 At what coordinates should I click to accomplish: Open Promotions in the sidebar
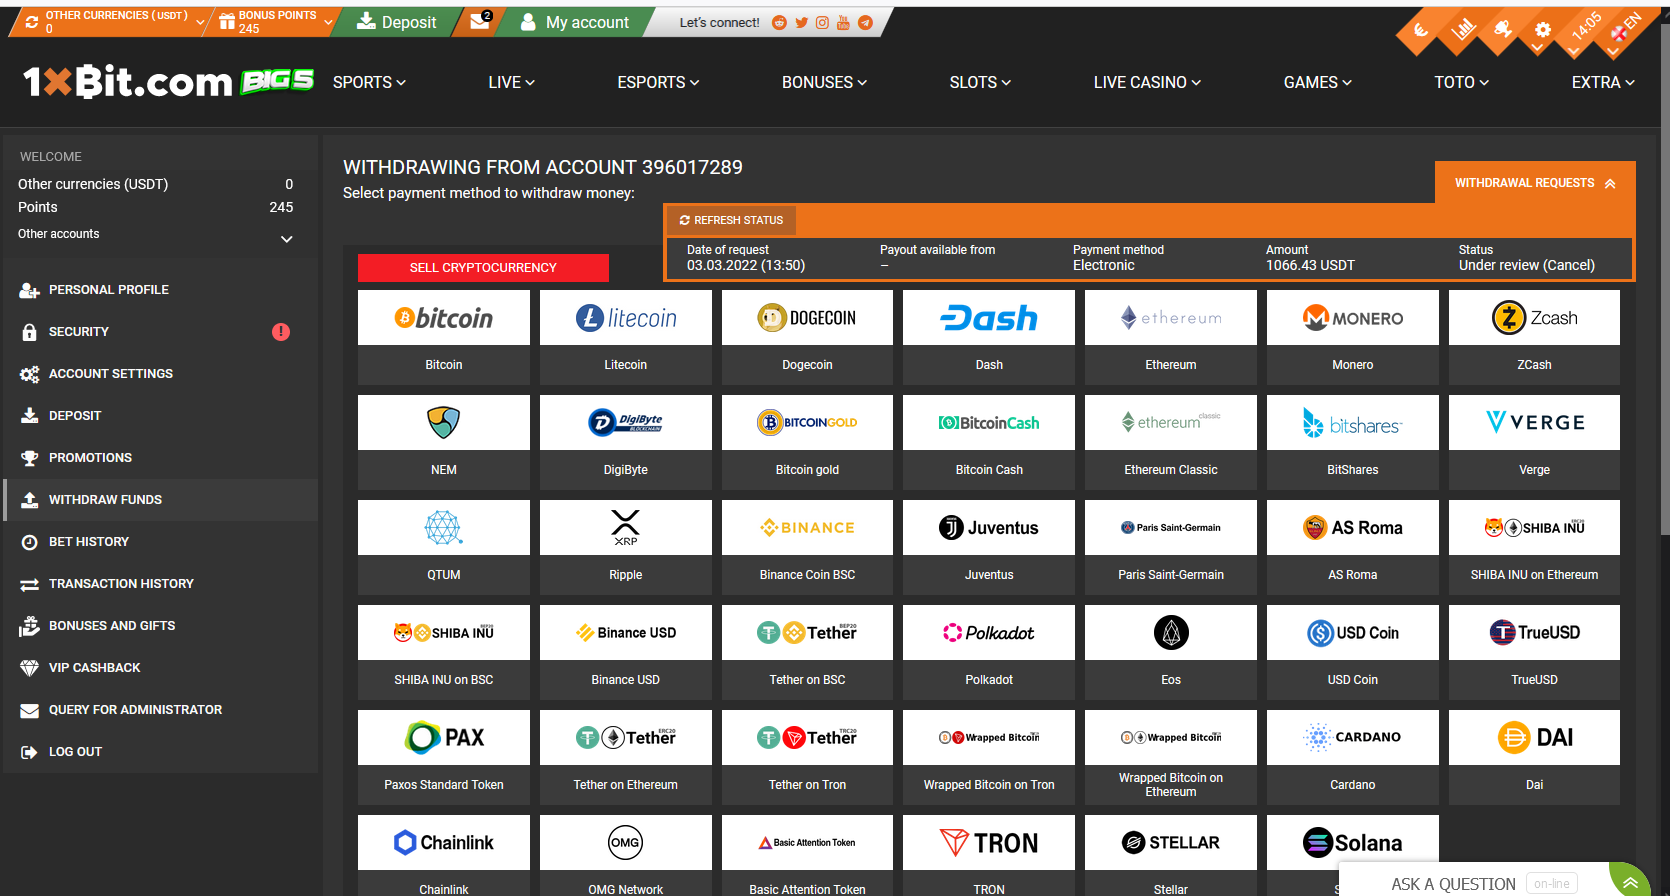point(161,458)
